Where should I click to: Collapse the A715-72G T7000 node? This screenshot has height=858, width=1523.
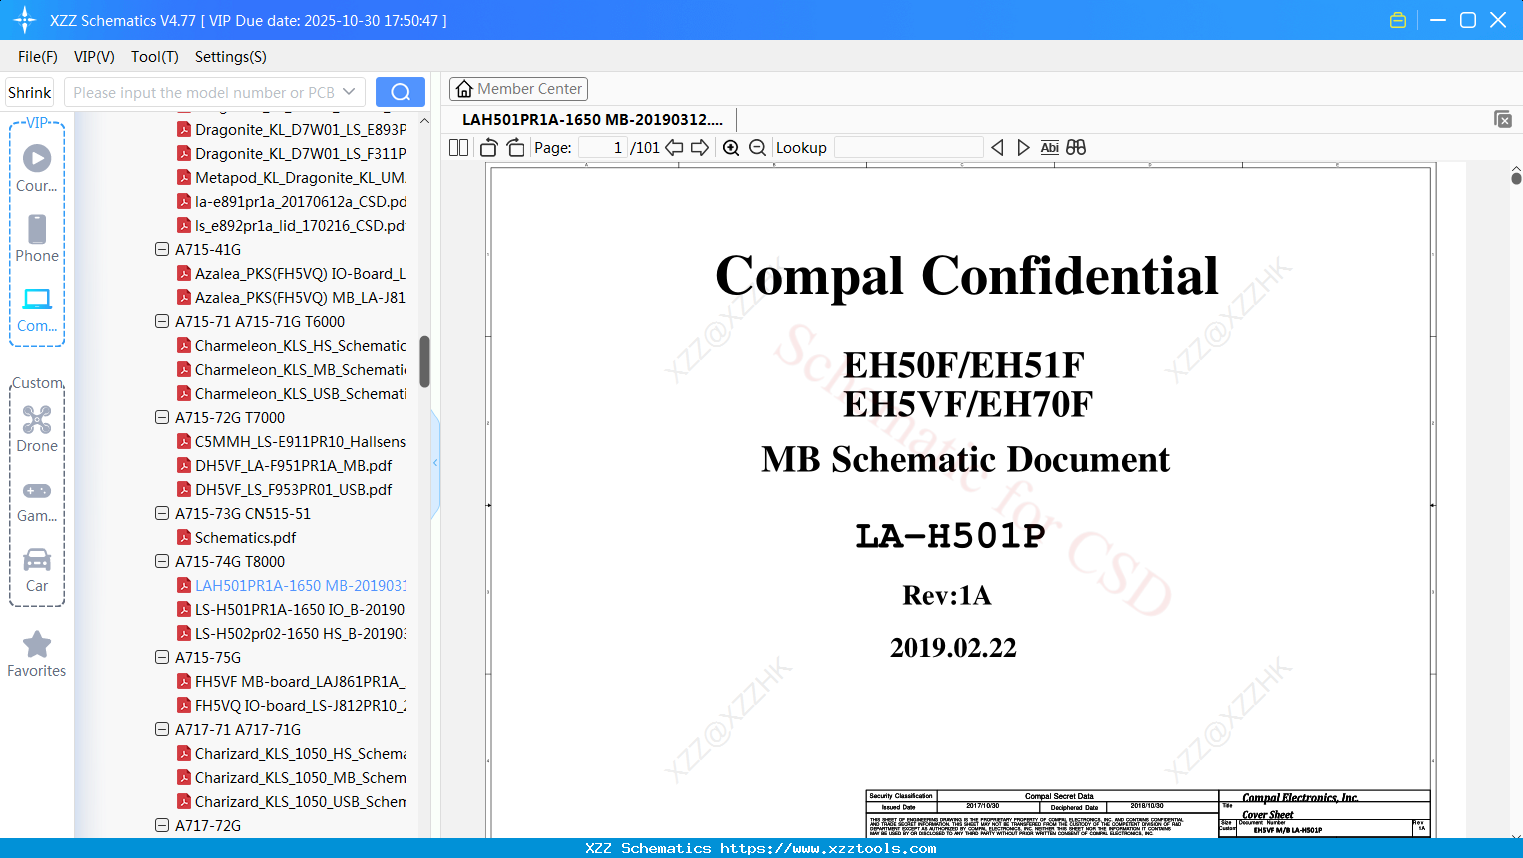pos(162,417)
